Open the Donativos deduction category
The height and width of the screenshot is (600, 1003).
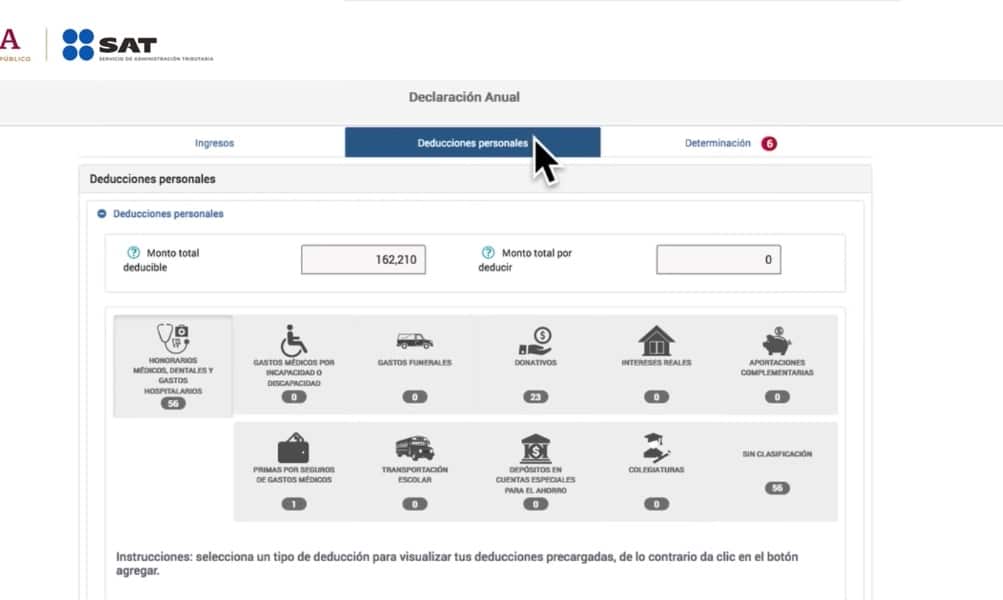point(536,342)
